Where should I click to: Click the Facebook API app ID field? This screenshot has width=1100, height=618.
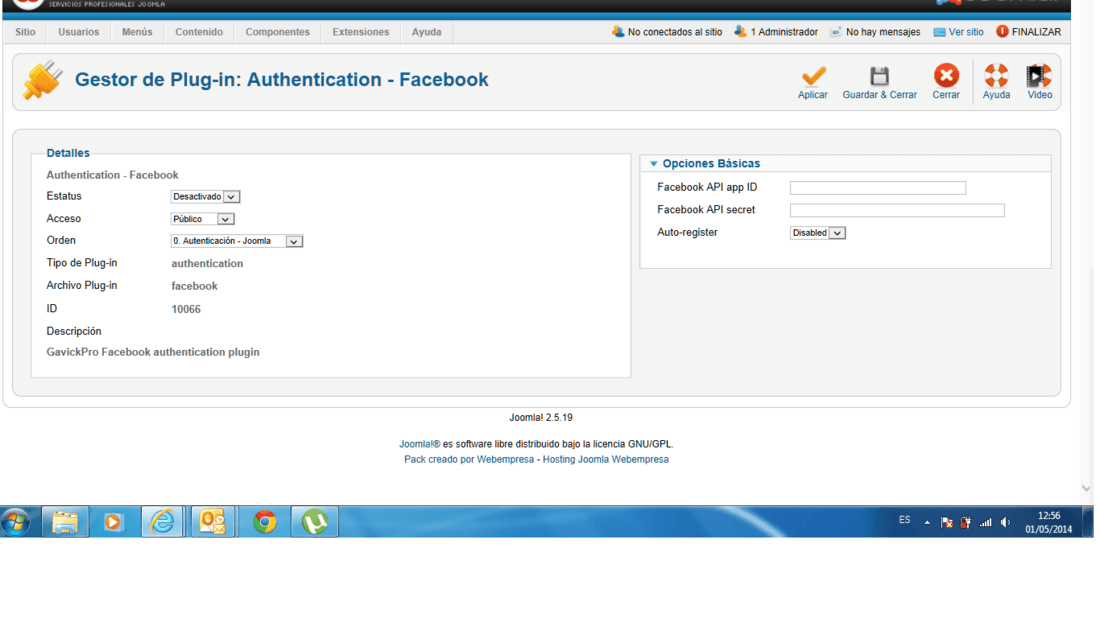point(878,188)
